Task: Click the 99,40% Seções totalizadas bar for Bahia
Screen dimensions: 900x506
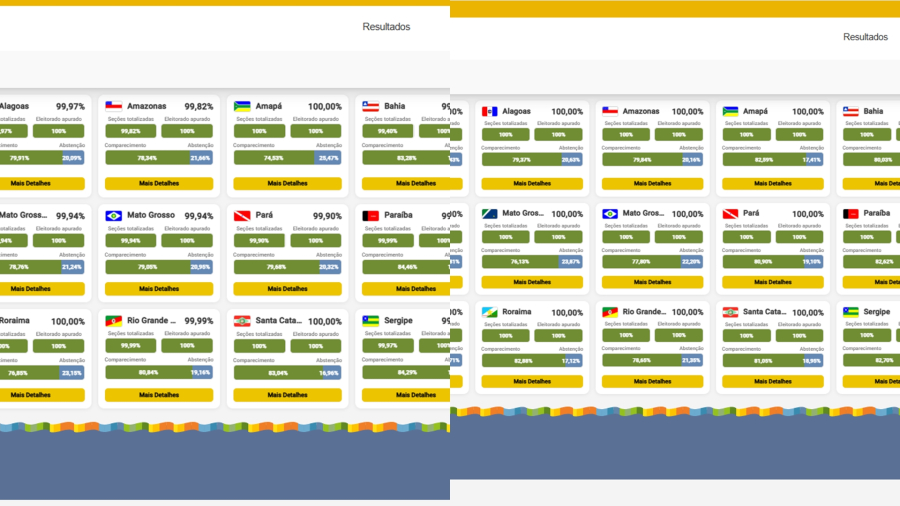Action: [388, 131]
